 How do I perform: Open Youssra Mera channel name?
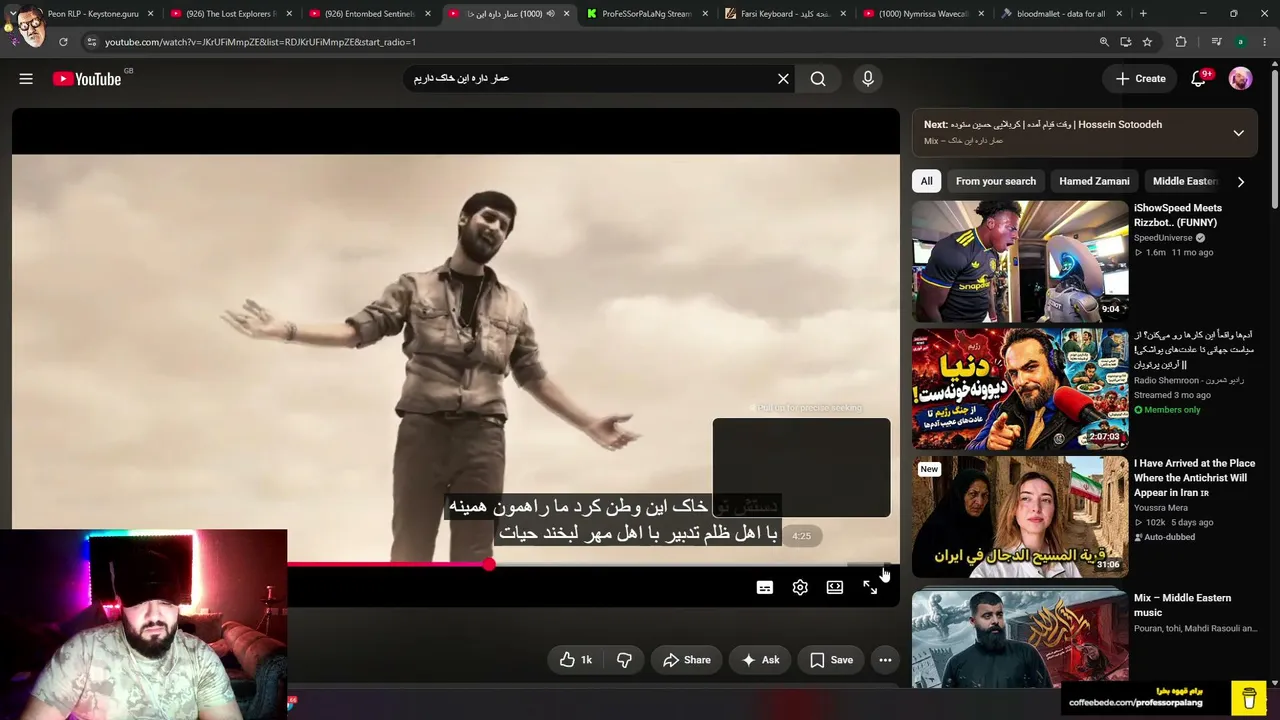pos(1161,508)
